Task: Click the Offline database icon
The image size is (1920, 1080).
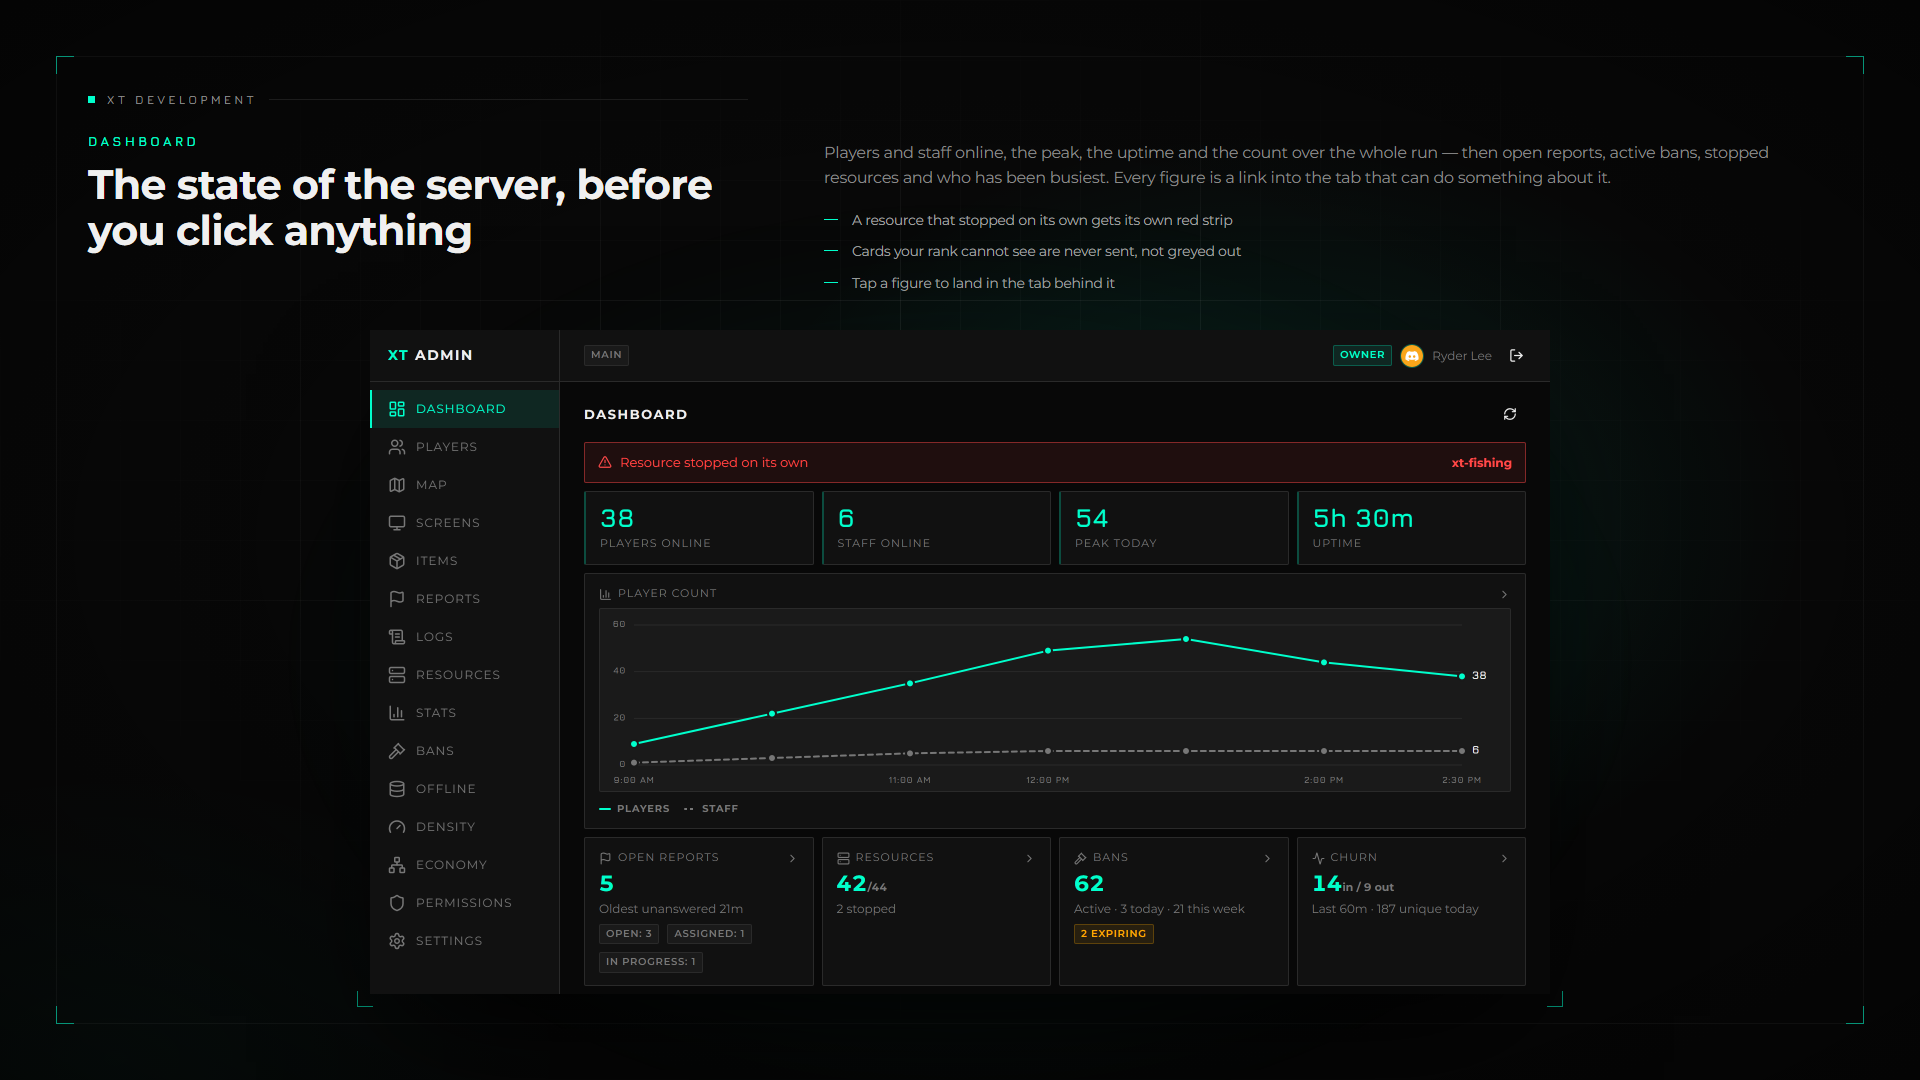Action: coord(397,789)
